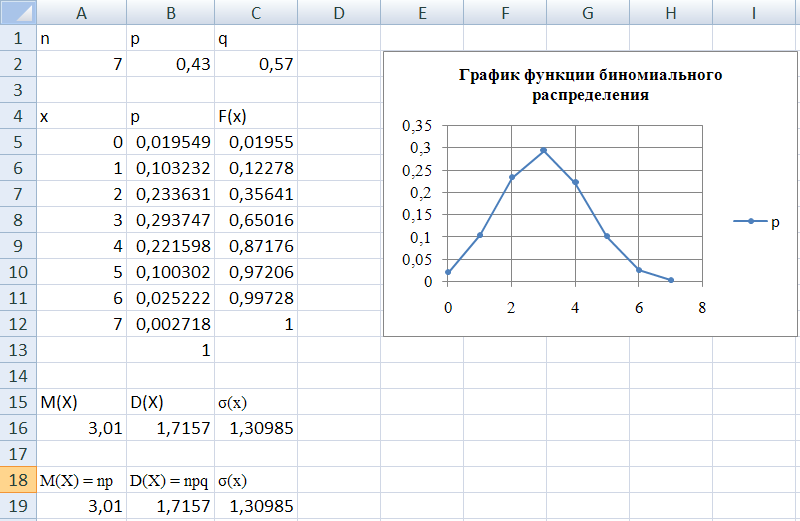Select cell B13 sum value 1
800x521 pixels.
tap(170, 350)
